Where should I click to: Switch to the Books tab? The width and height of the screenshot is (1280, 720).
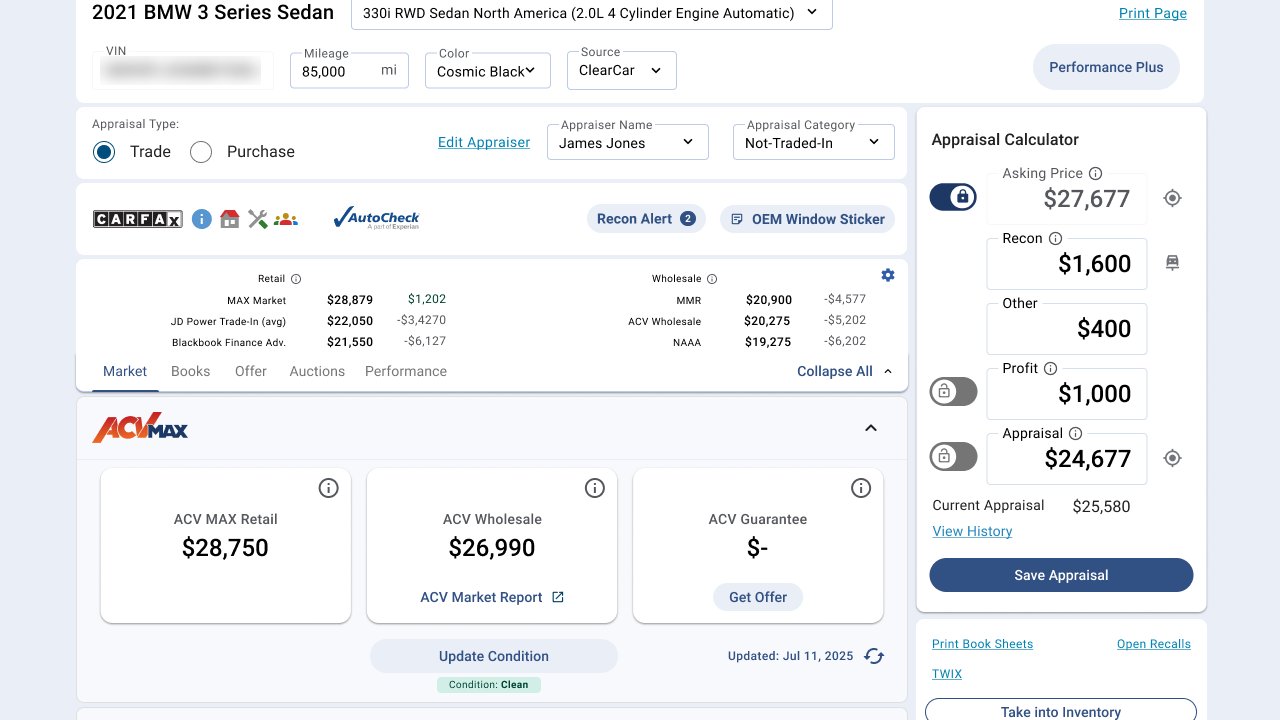(x=191, y=371)
